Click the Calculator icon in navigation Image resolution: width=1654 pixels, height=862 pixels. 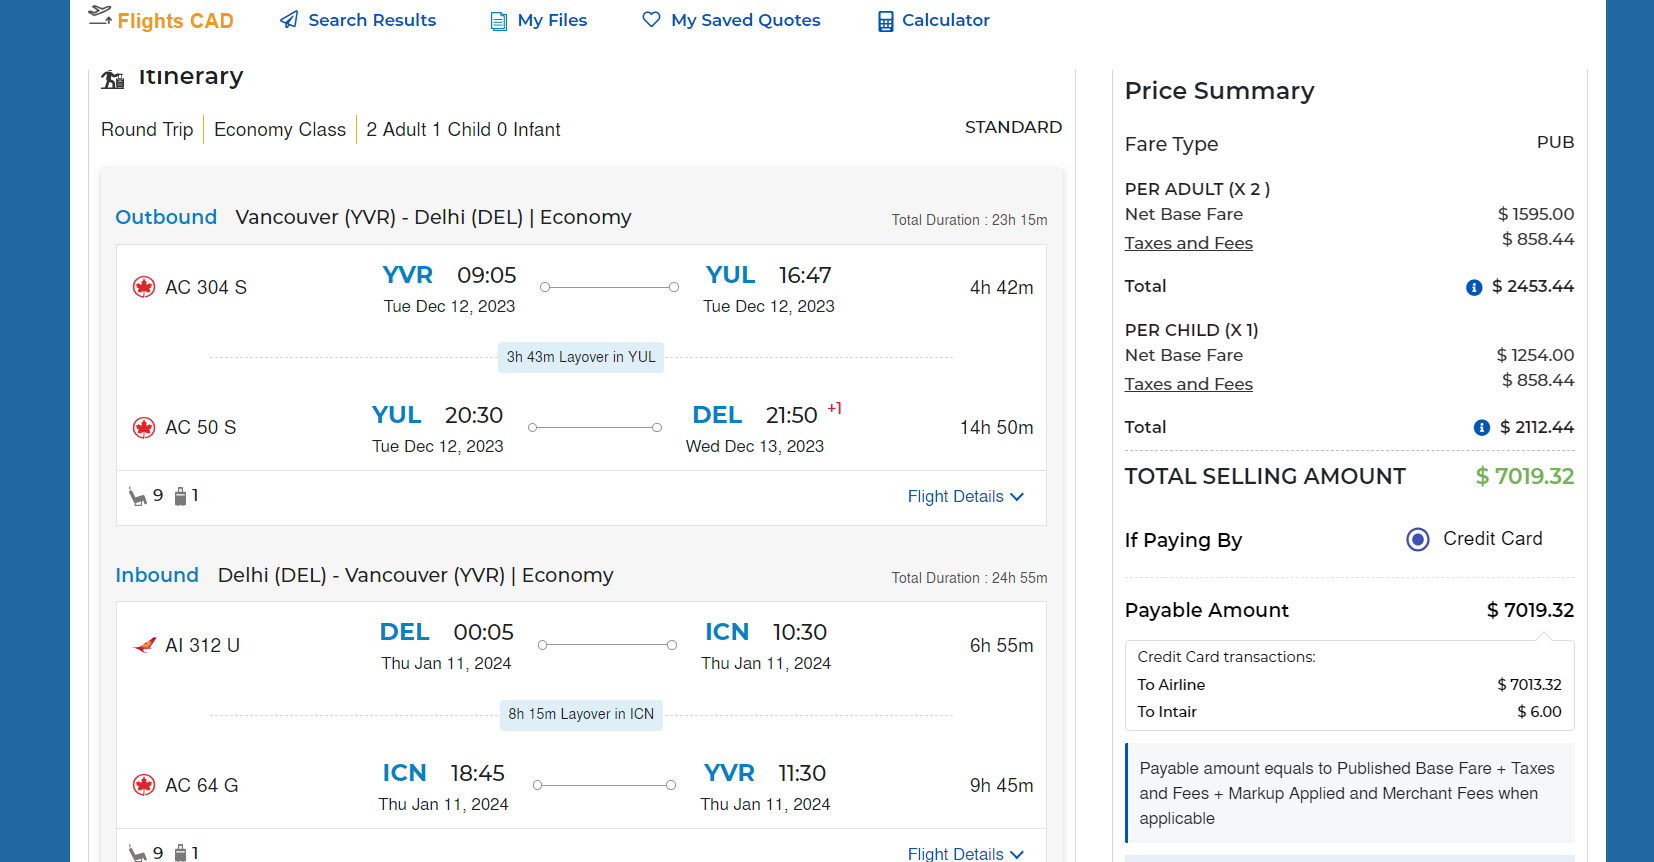pyautogui.click(x=885, y=21)
